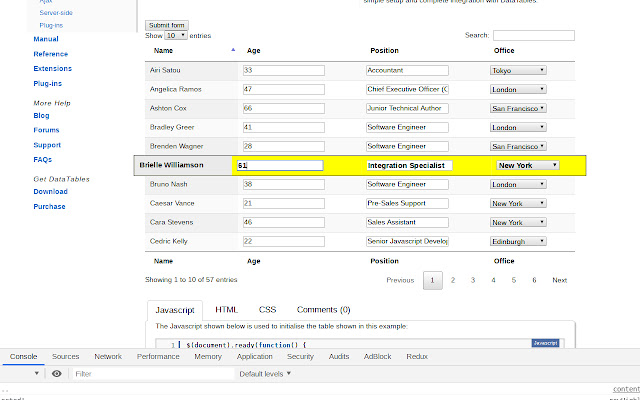
Task: Select the Console DevTools tab
Action: (x=23, y=356)
